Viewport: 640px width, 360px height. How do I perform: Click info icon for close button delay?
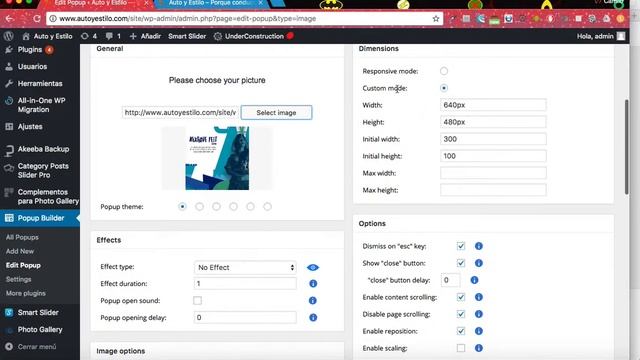(x=474, y=280)
